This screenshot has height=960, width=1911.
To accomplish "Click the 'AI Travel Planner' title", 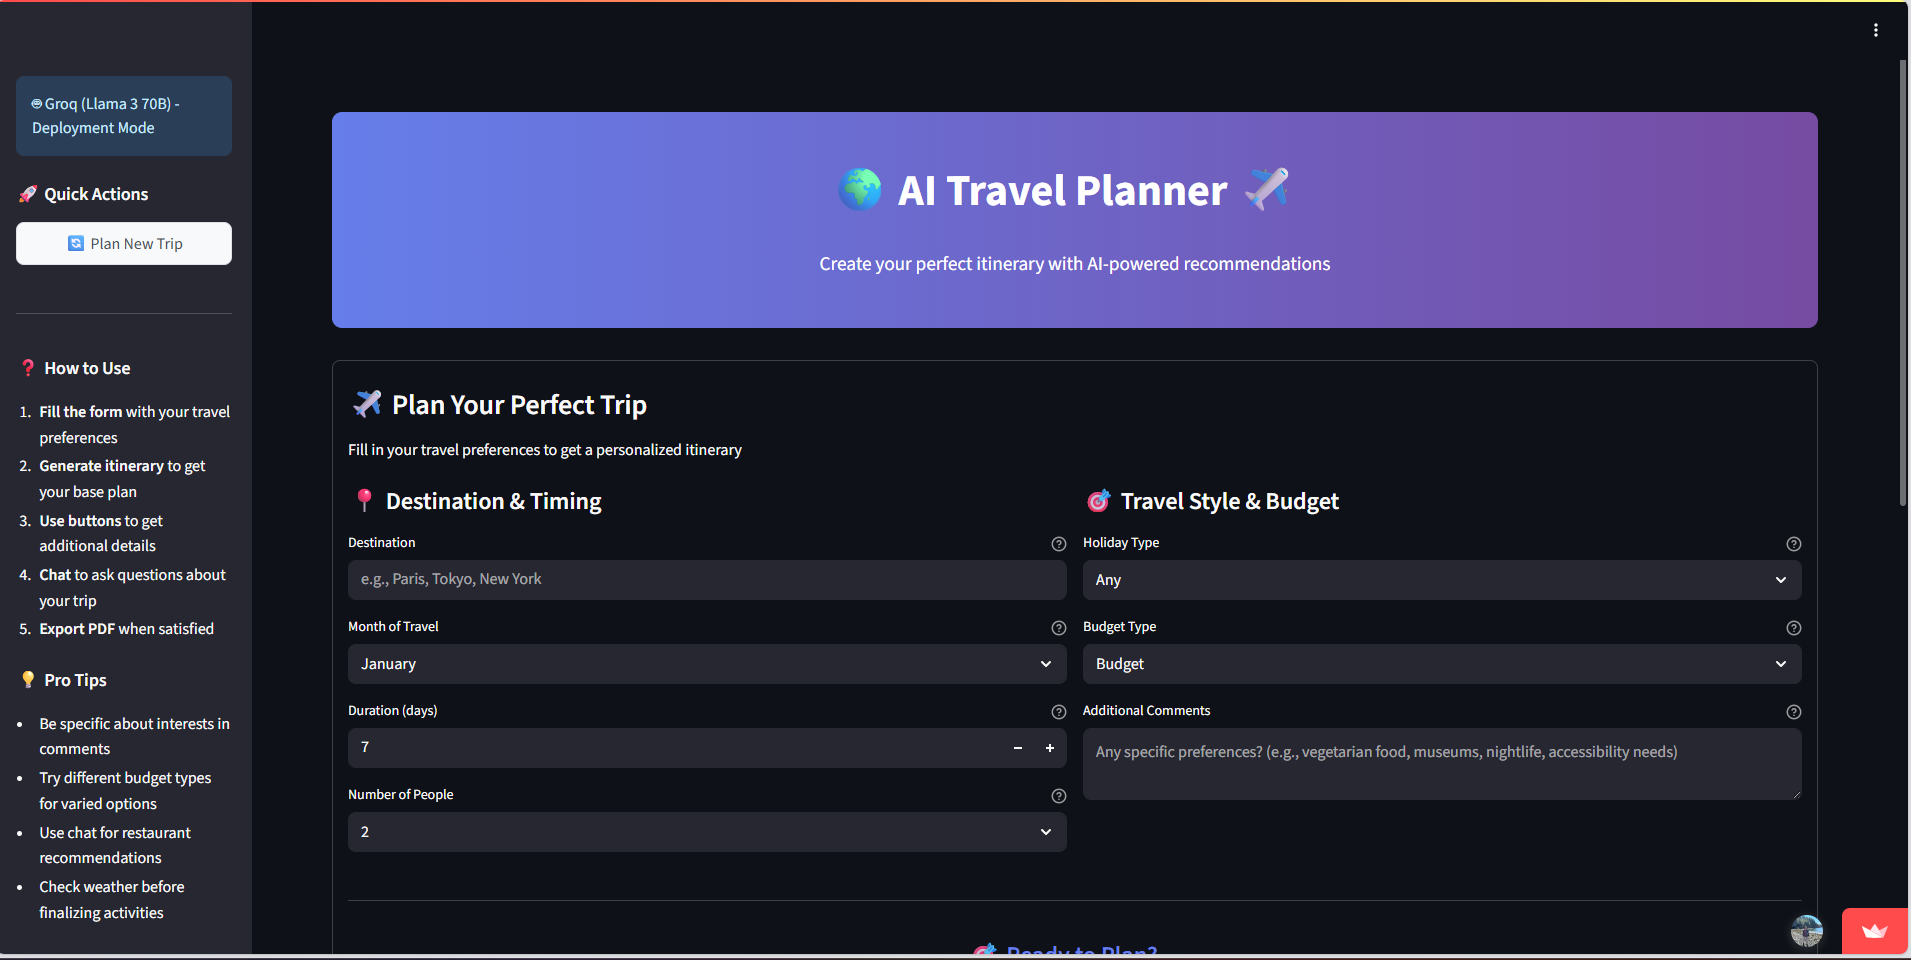I will tap(1062, 191).
